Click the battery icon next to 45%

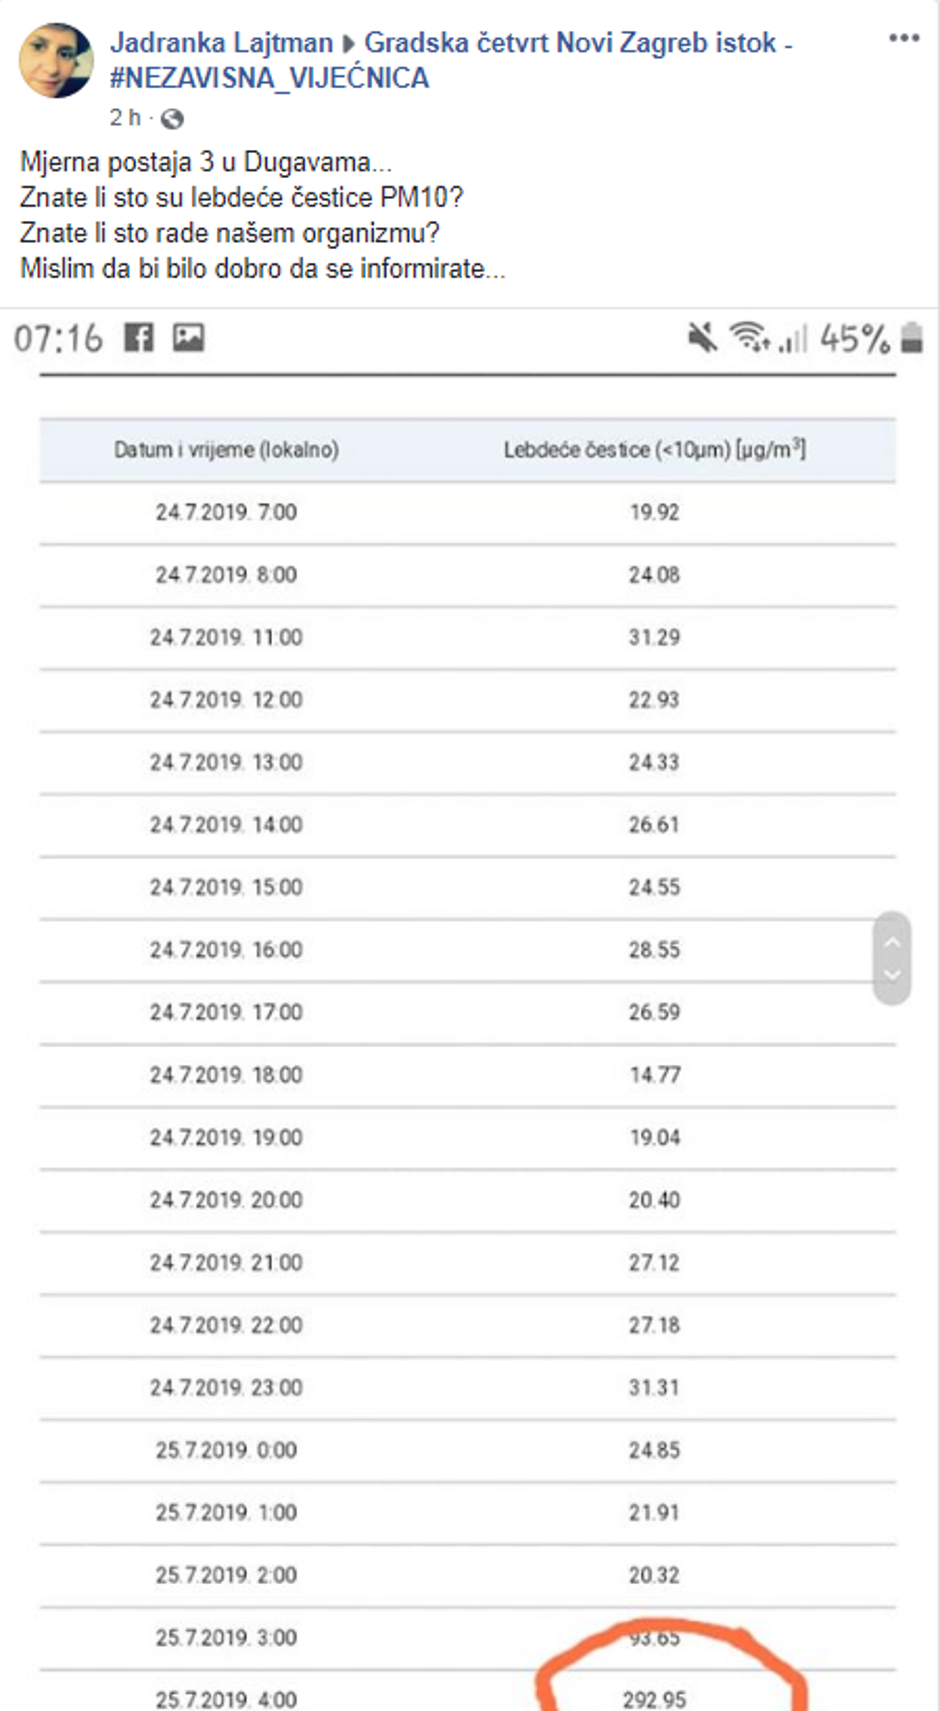pos(911,338)
